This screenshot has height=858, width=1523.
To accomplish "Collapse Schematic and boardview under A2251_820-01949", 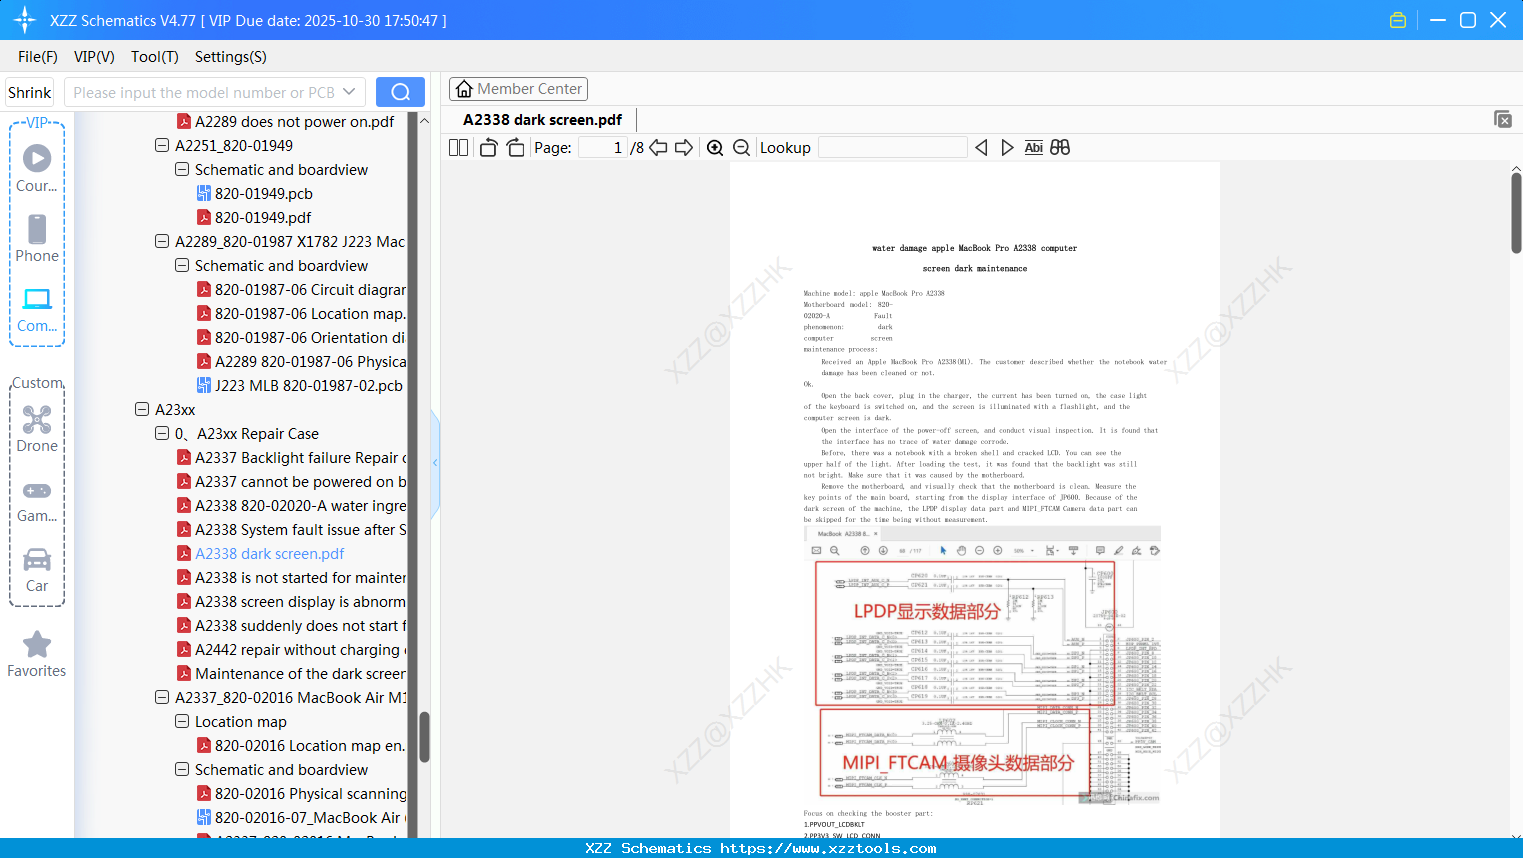I will tap(182, 170).
